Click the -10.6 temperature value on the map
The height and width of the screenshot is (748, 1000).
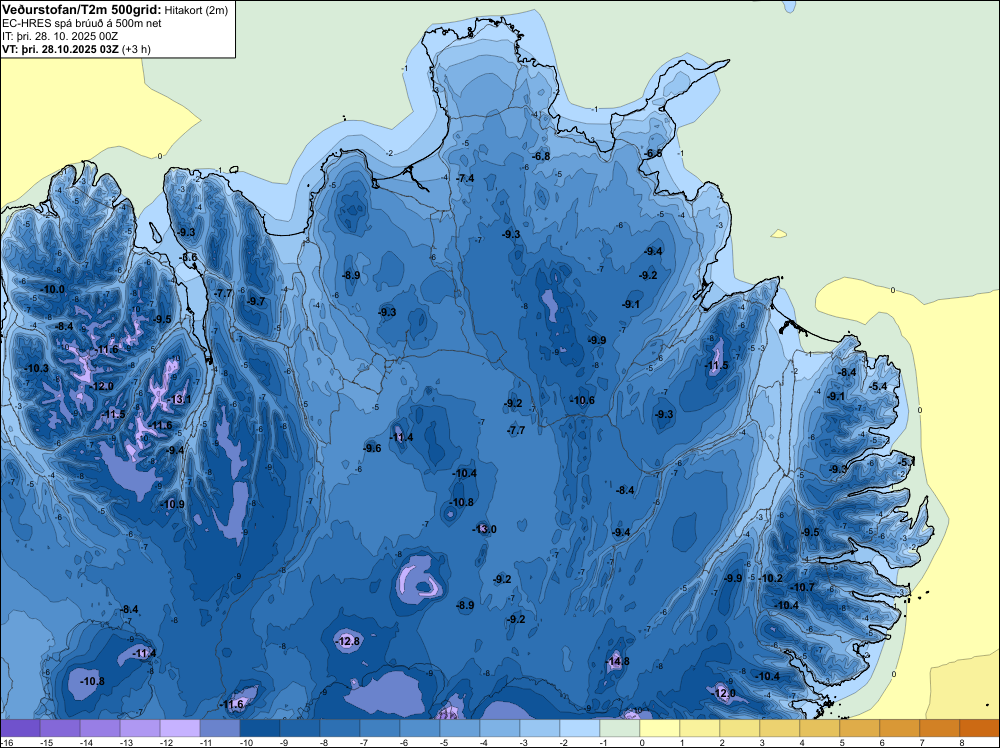582,400
